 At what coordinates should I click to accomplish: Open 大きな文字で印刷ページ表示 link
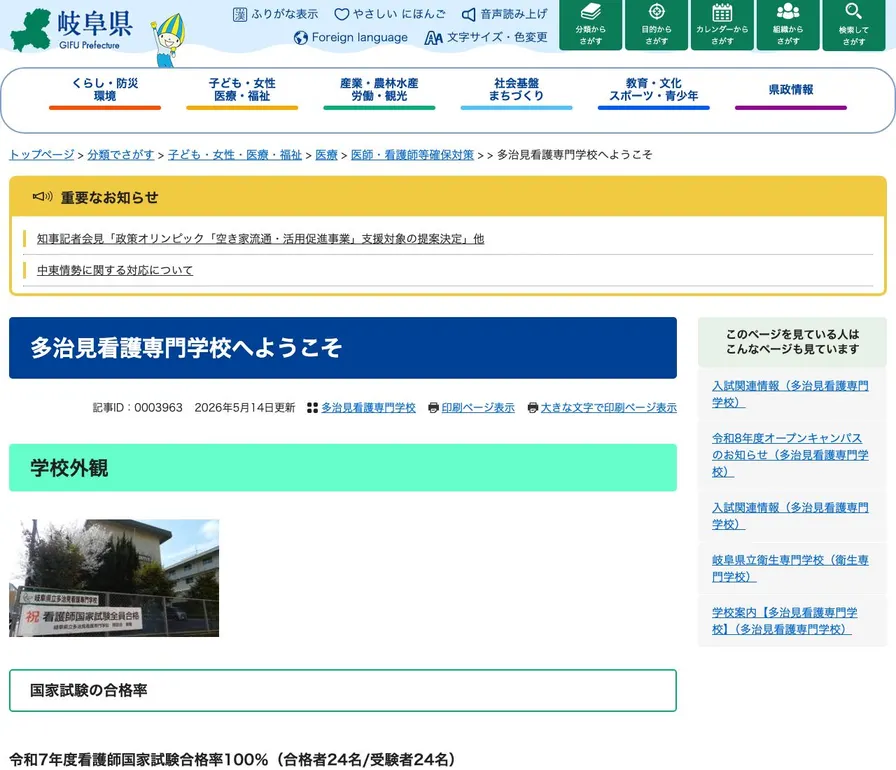(x=609, y=407)
